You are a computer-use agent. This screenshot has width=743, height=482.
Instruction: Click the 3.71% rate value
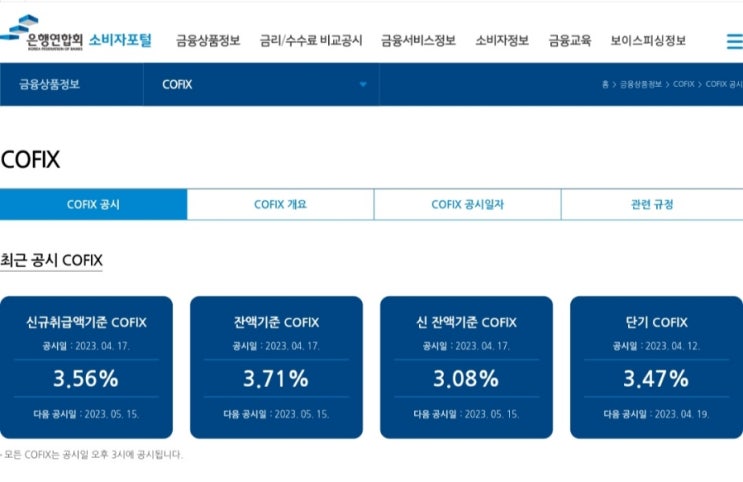(x=276, y=379)
